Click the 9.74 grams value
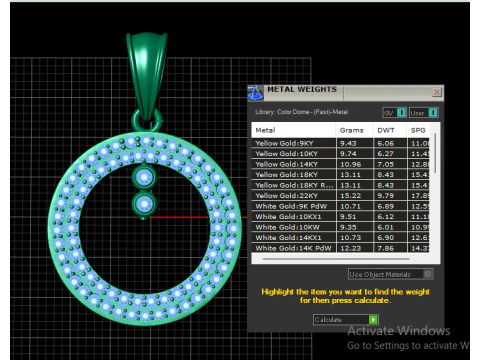The width and height of the screenshot is (480, 360). point(348,154)
